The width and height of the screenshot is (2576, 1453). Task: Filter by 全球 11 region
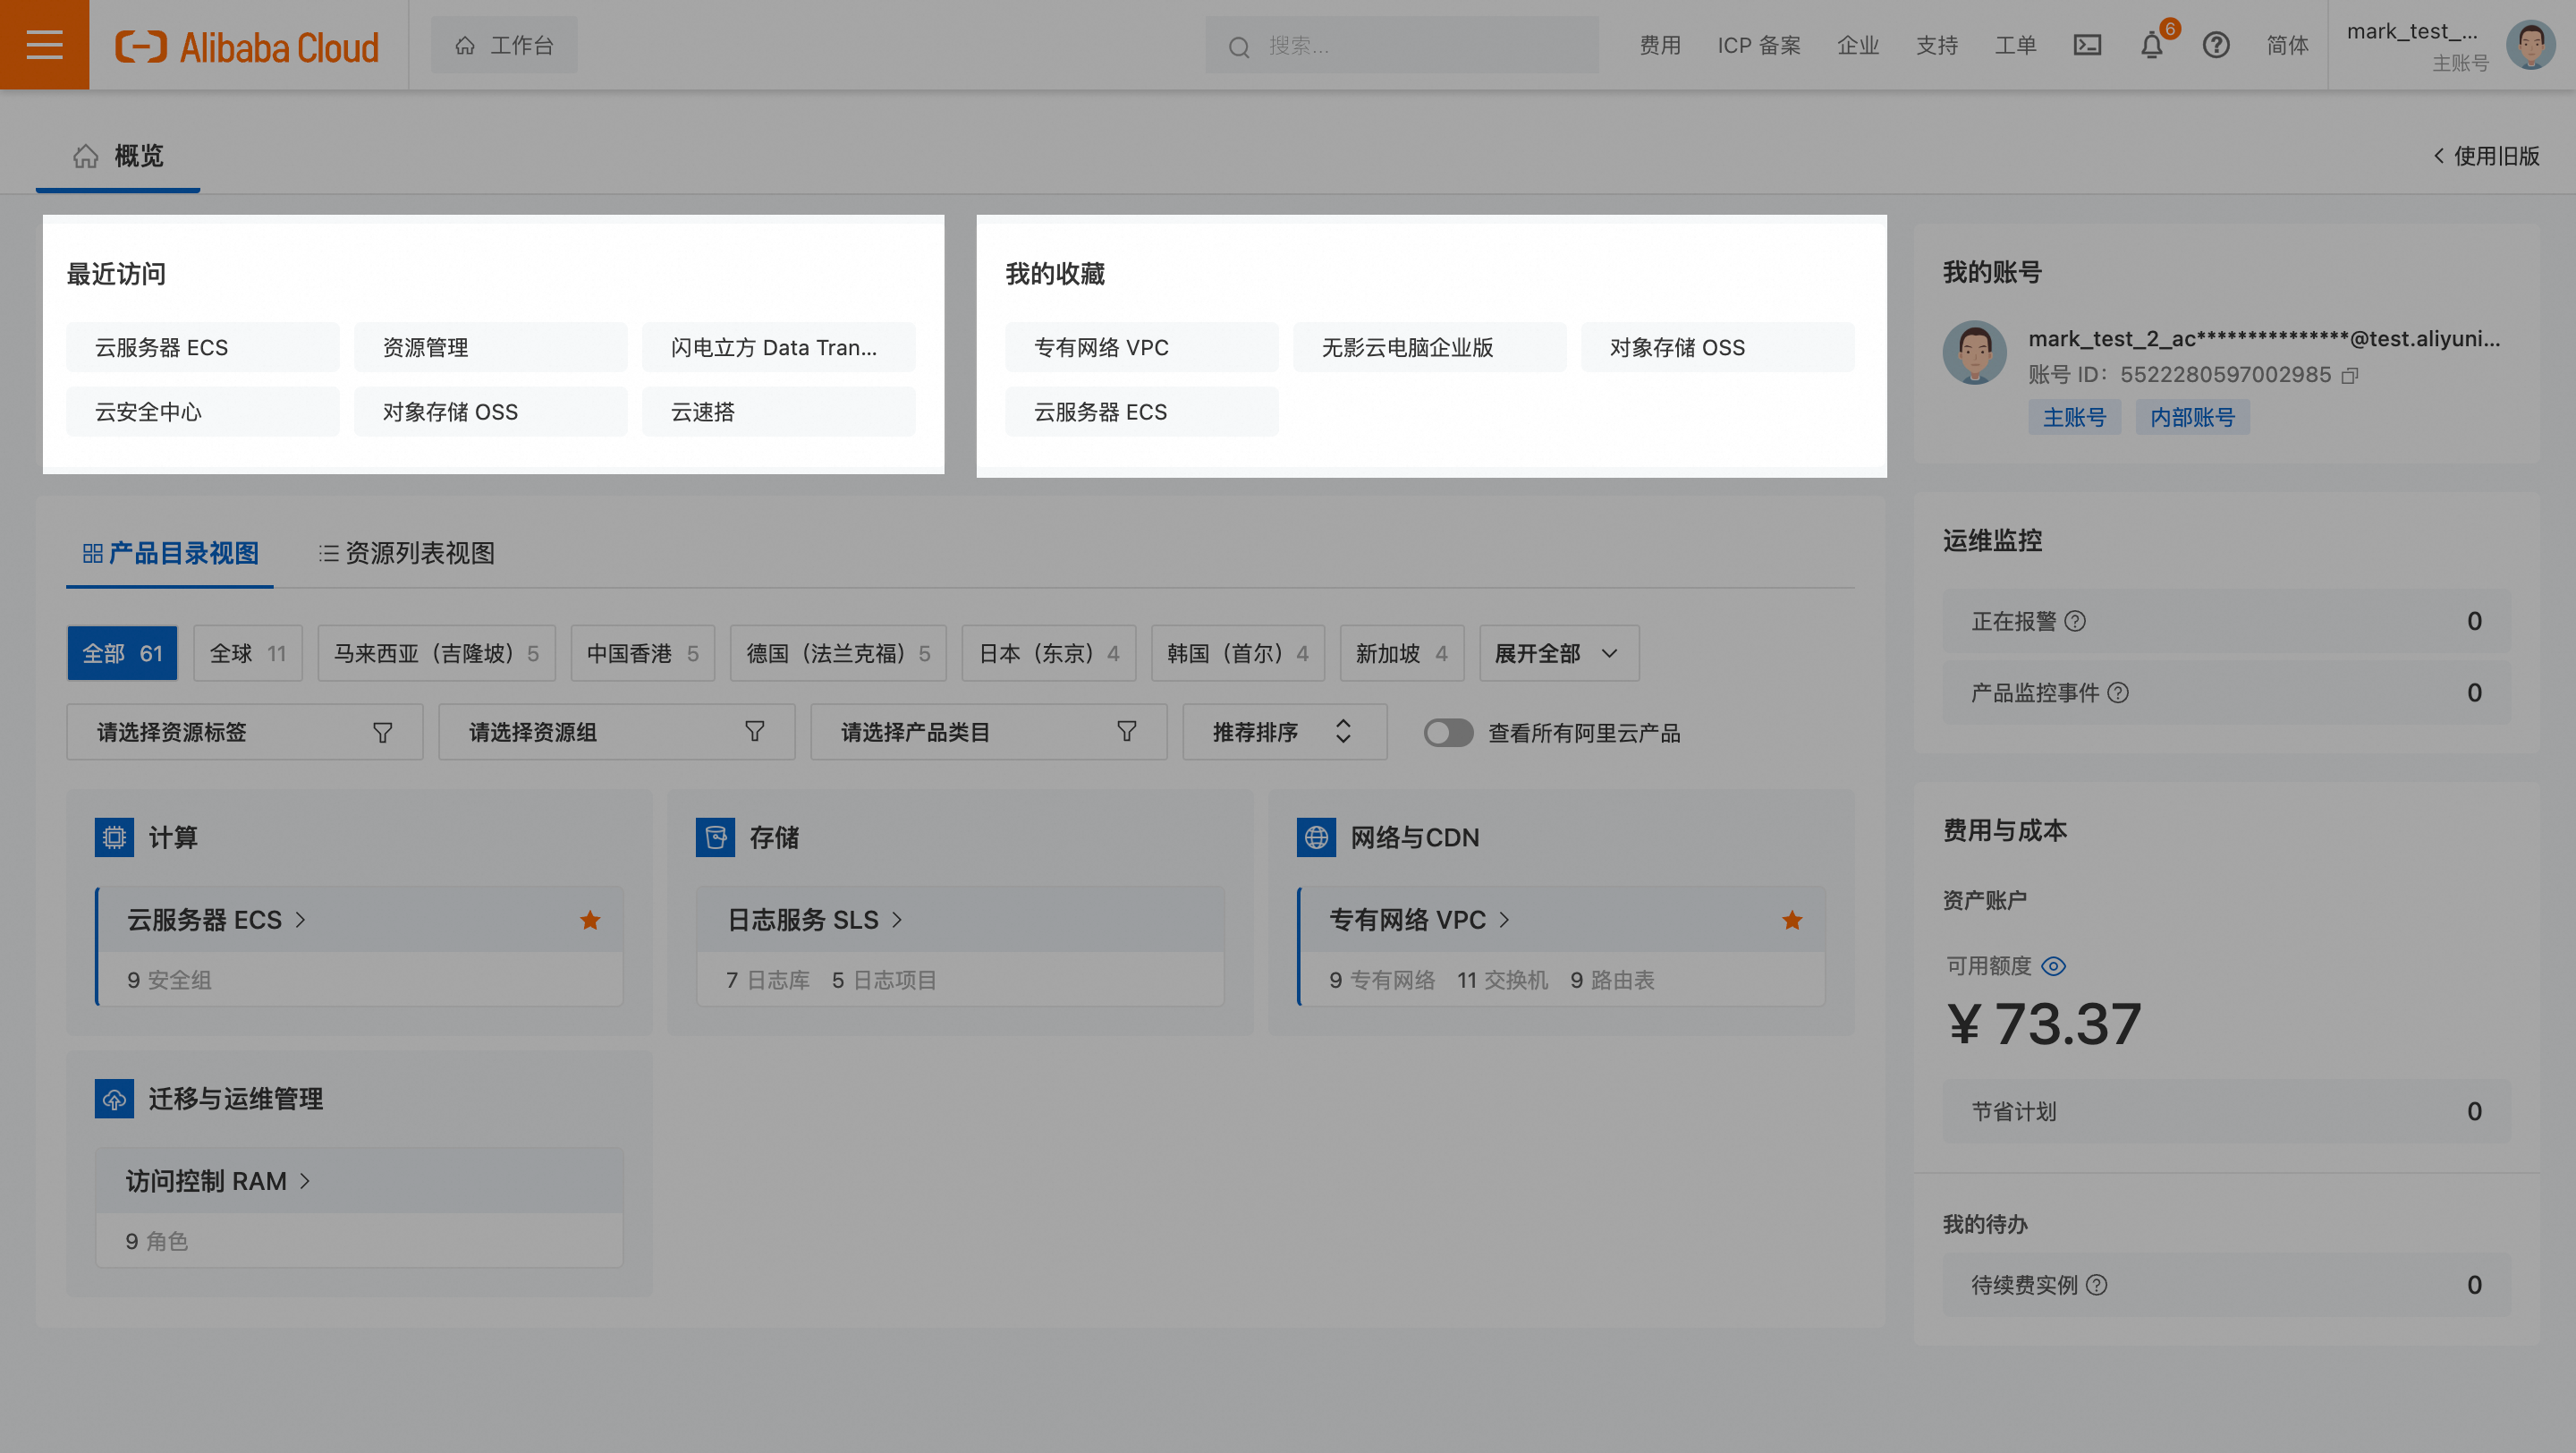[248, 653]
